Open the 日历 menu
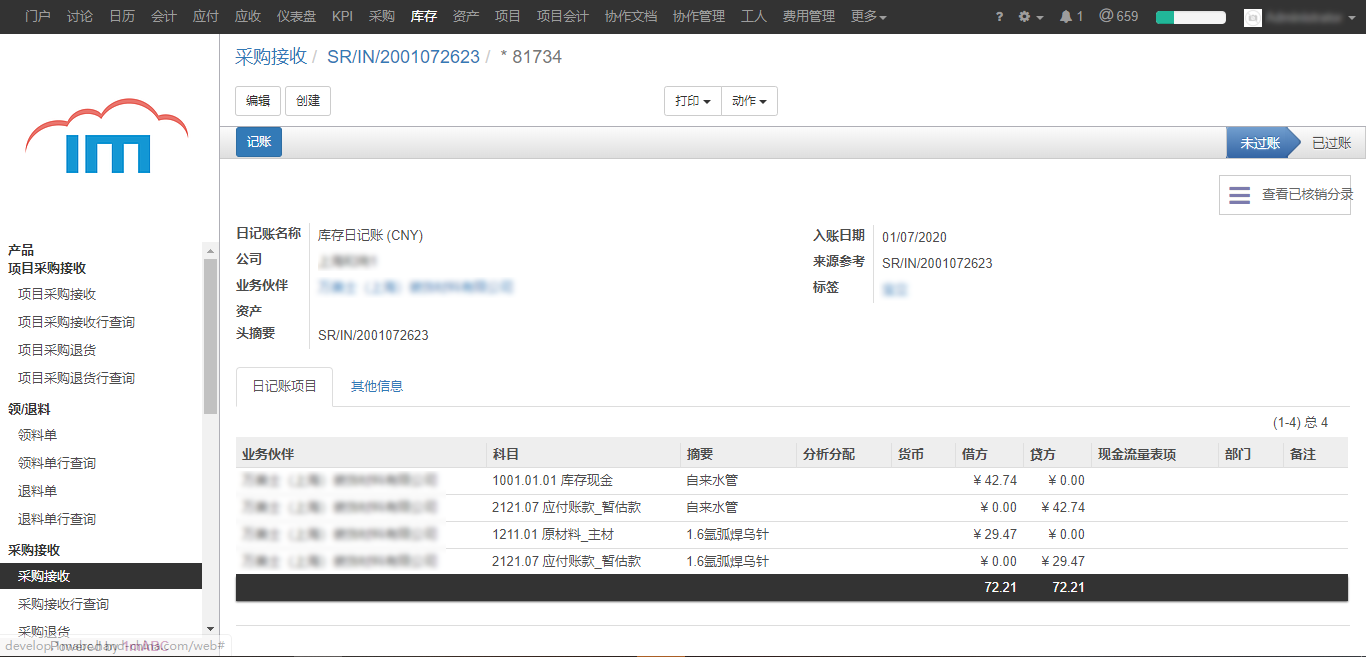 tap(122, 17)
